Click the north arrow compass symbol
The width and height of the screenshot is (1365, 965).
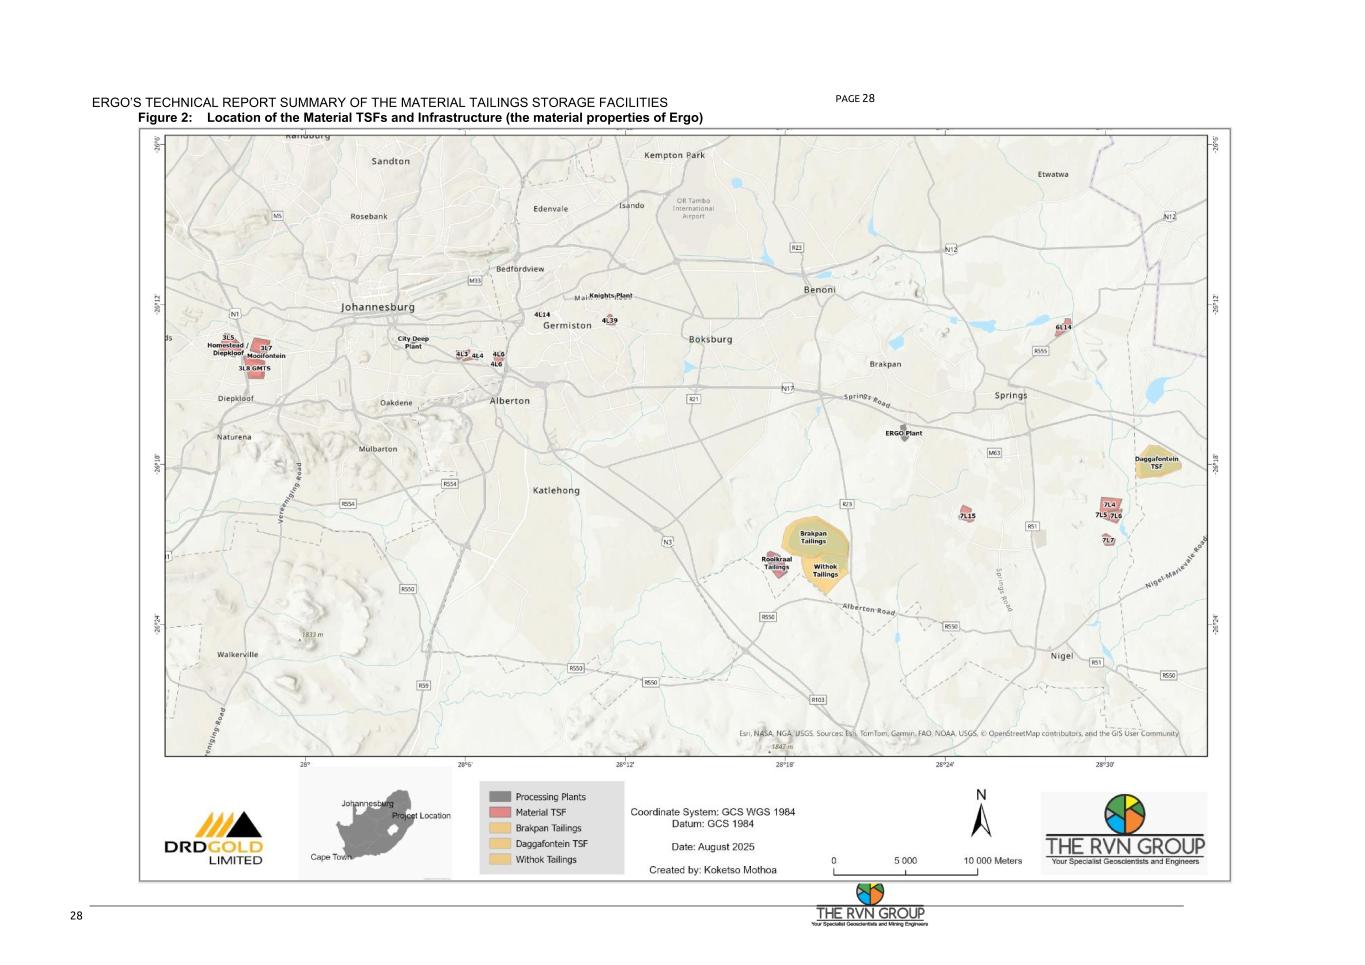[981, 816]
